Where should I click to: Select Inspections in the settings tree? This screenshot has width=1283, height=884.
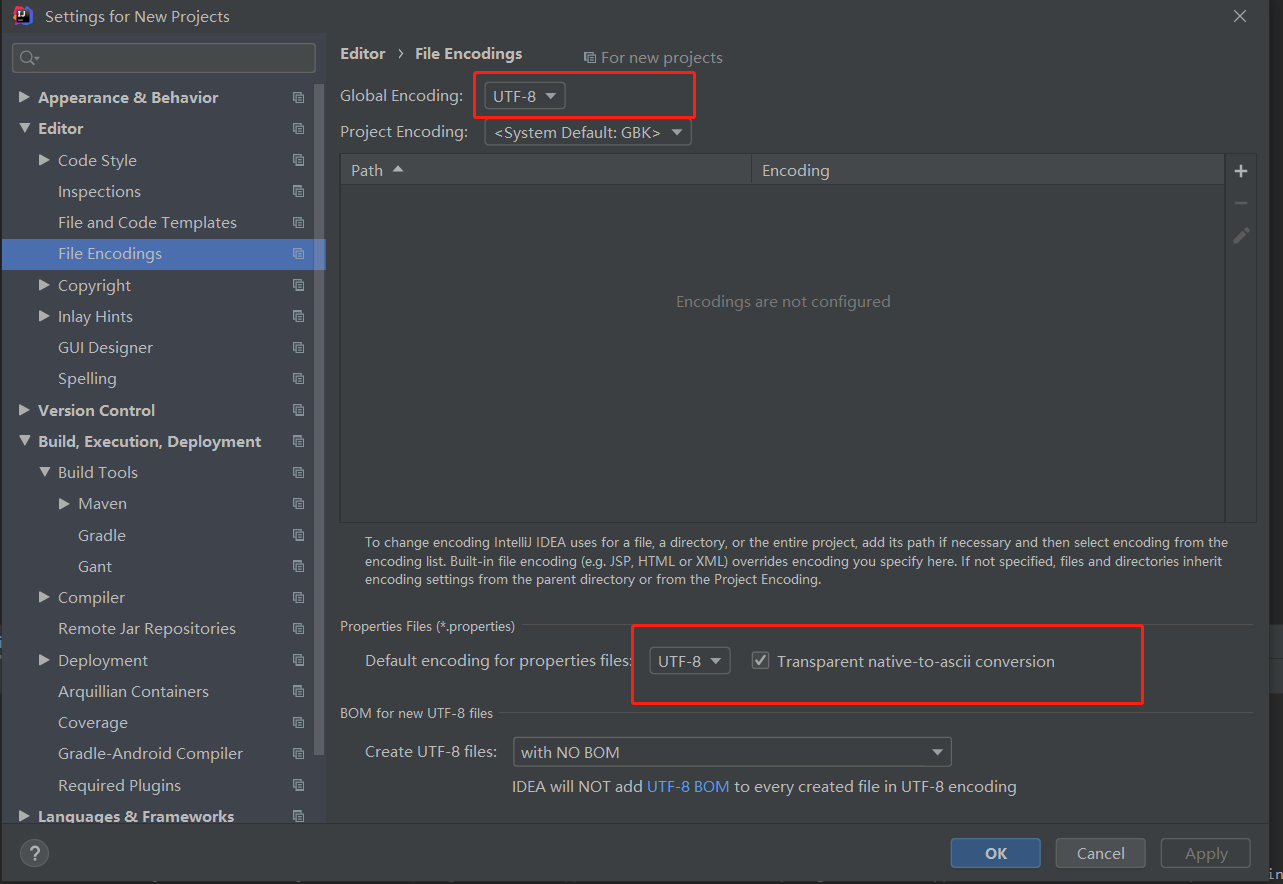point(99,191)
